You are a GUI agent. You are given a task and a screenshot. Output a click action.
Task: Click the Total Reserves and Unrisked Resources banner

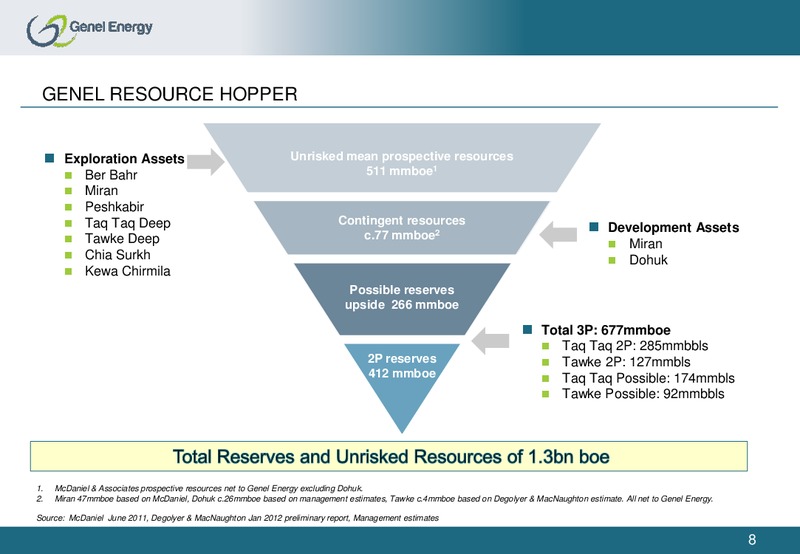click(389, 456)
